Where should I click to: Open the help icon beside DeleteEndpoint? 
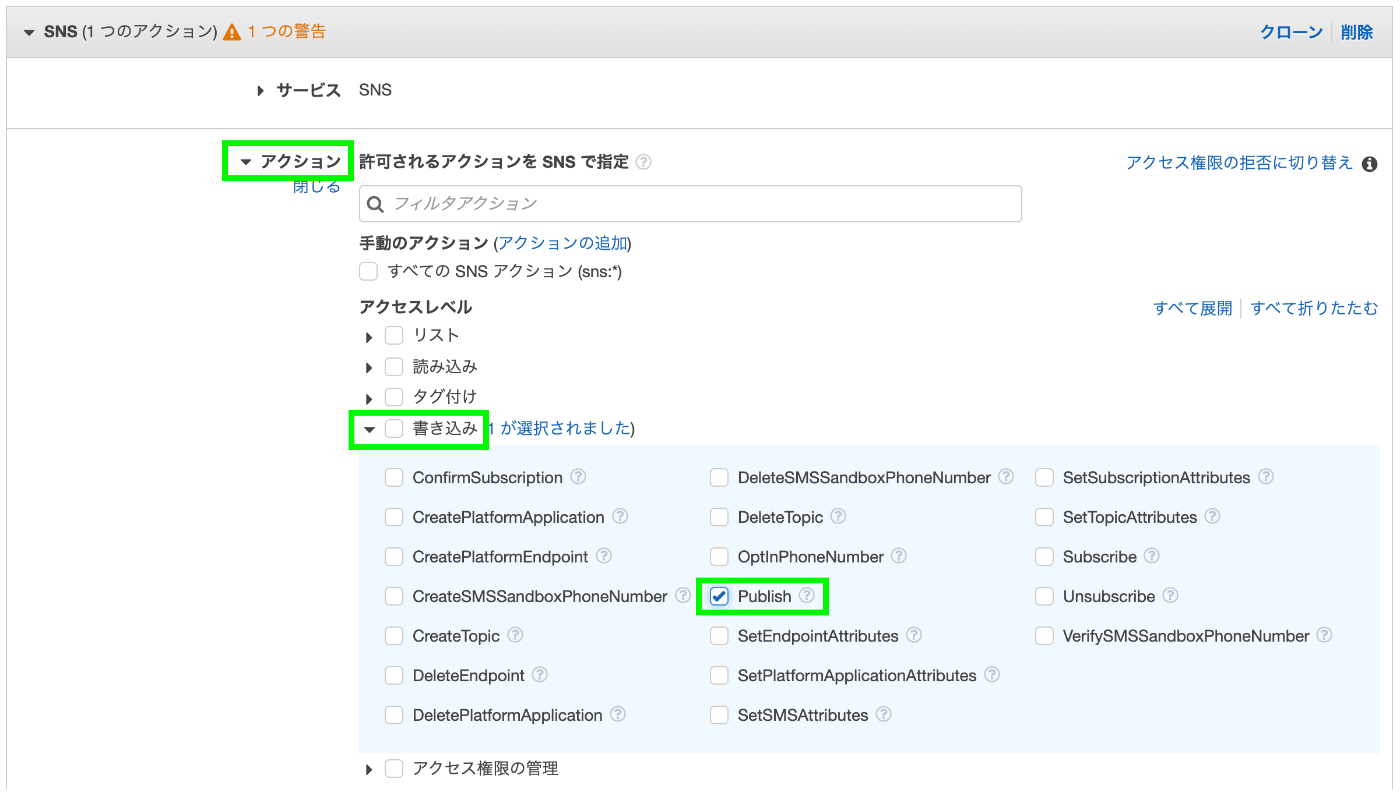click(x=540, y=675)
